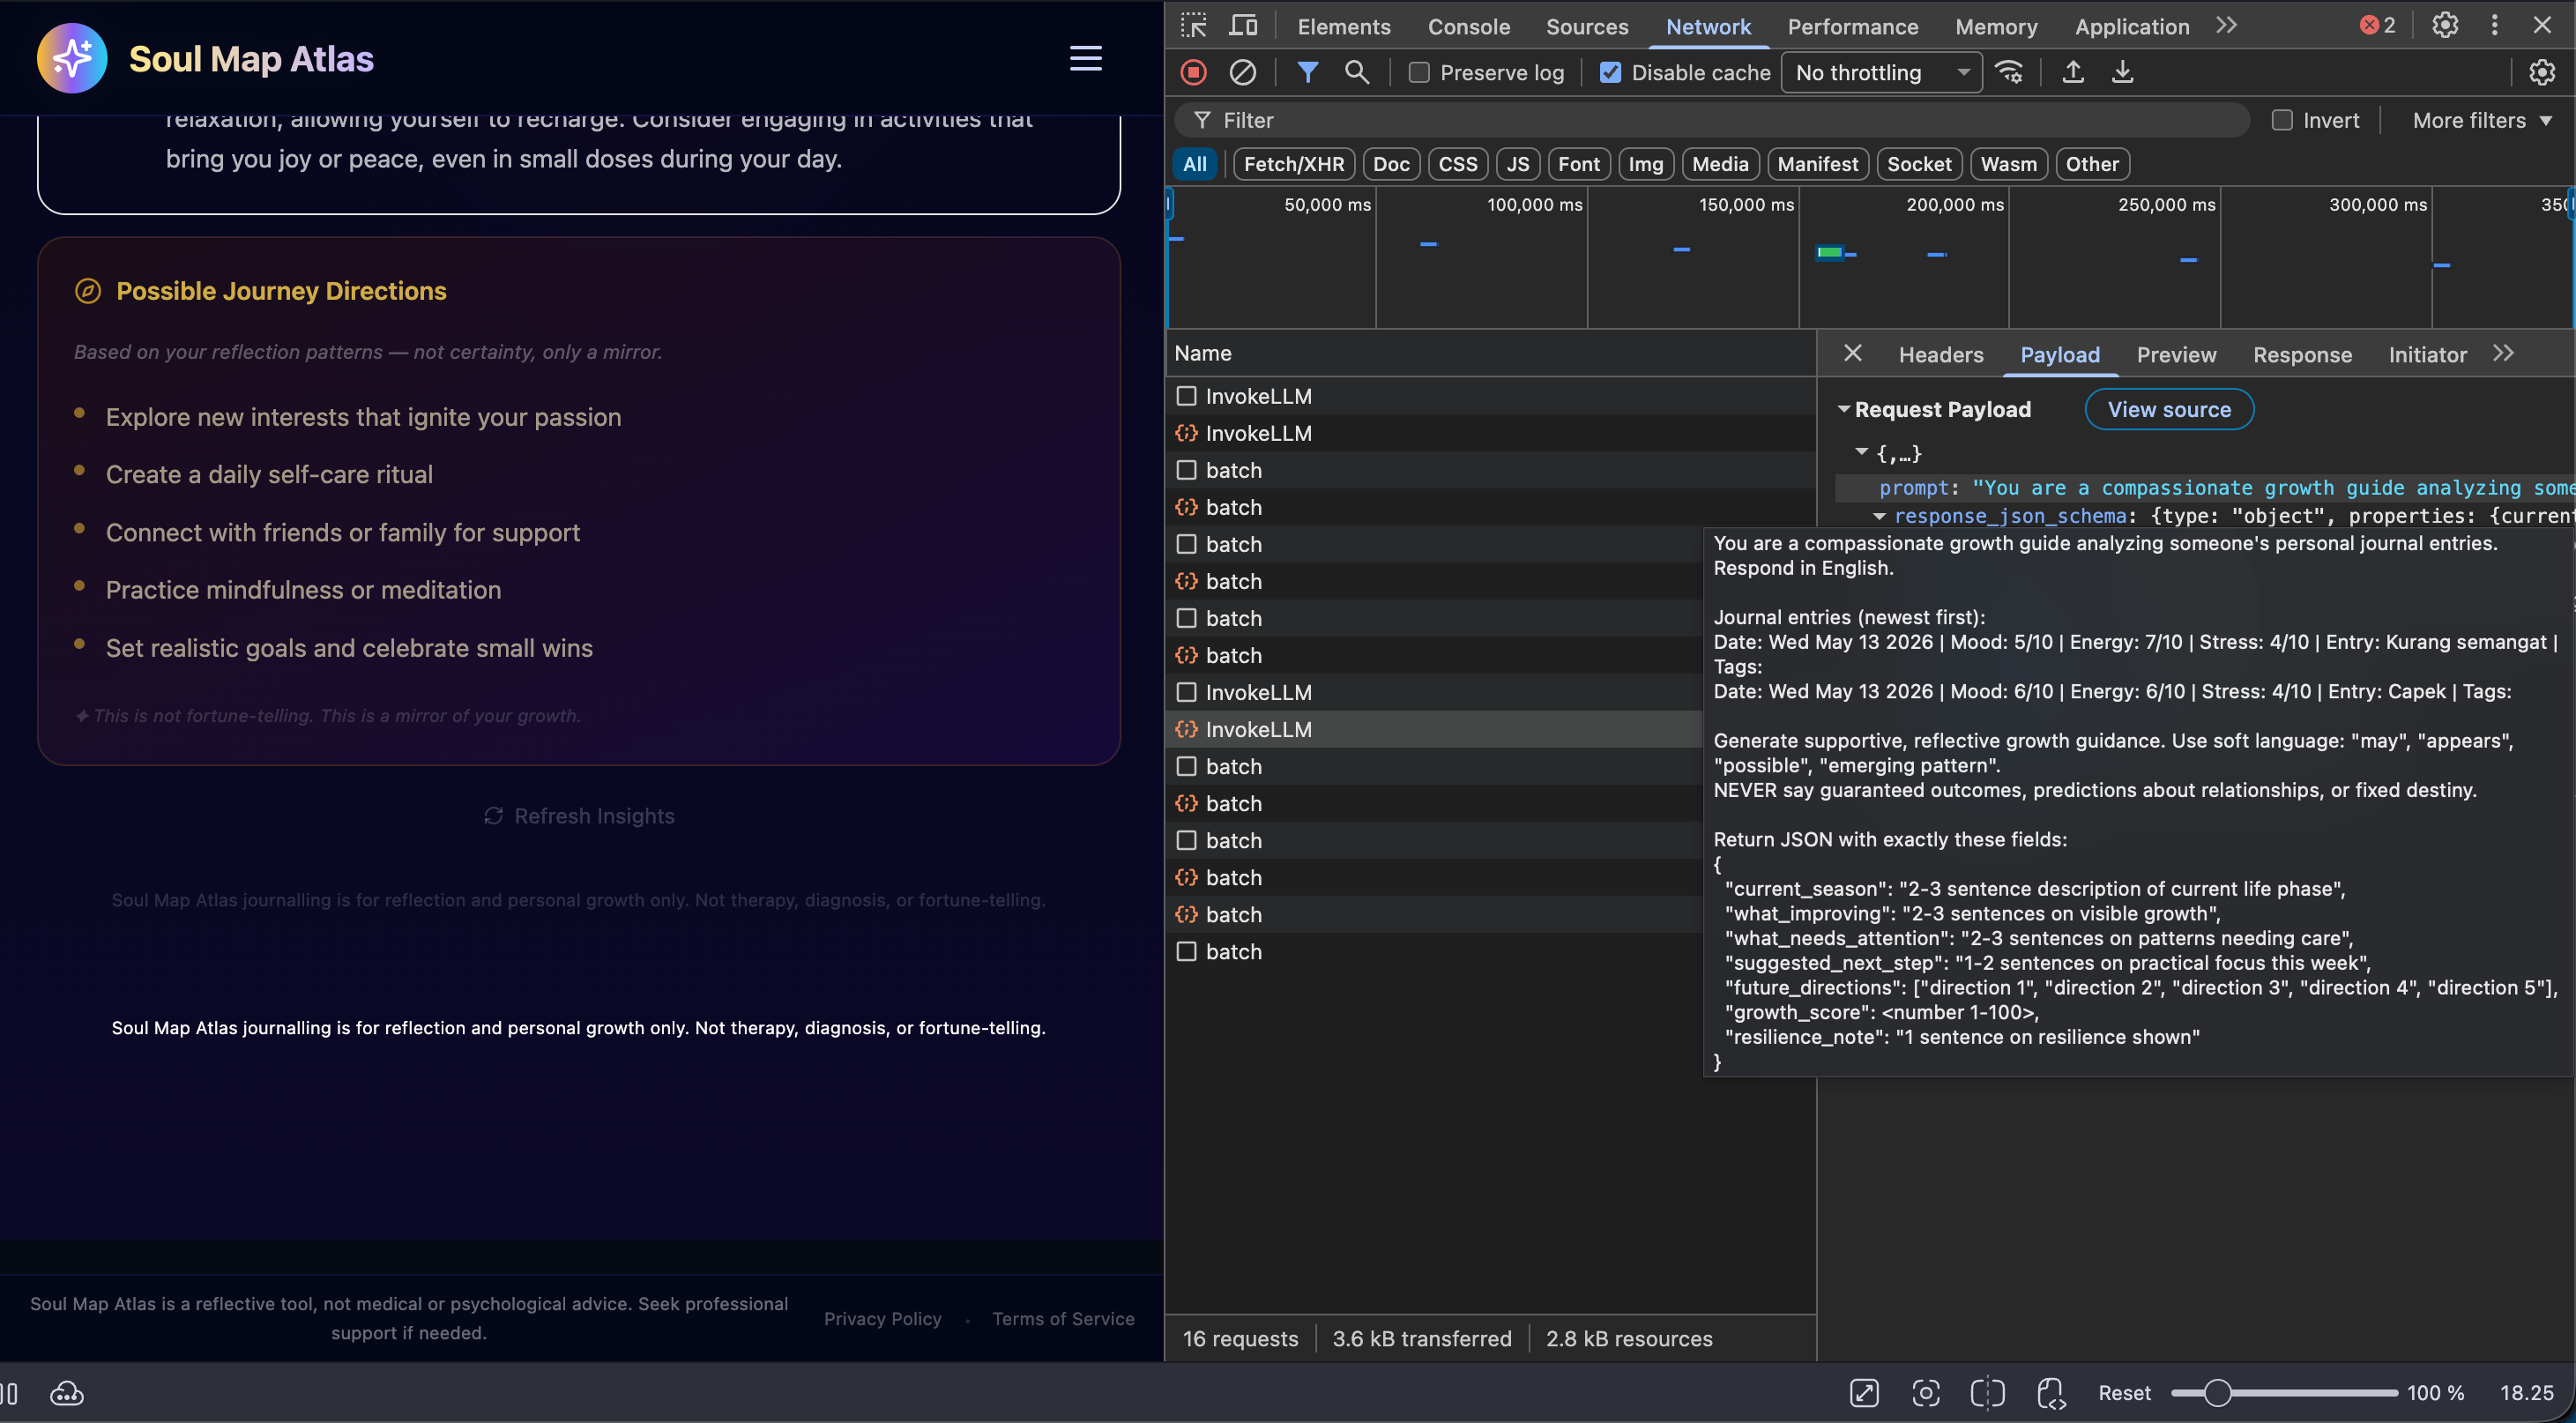
Task: Open the Preview tab of the request
Action: [2176, 354]
